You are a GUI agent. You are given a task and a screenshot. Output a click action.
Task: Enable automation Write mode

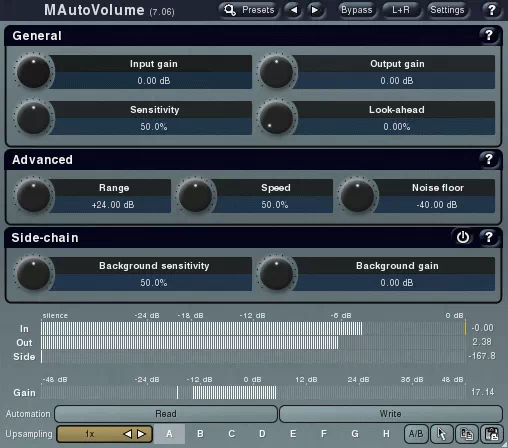(x=391, y=414)
